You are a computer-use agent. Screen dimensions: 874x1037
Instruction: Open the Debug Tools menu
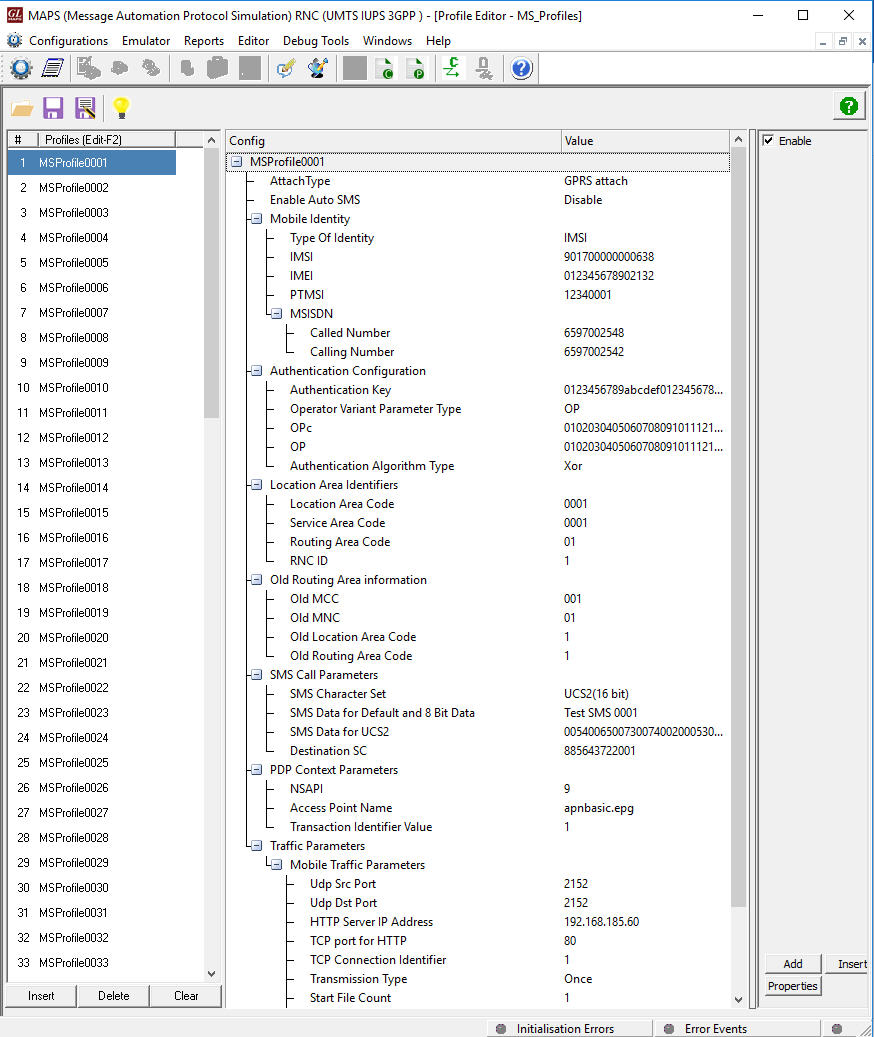click(316, 41)
